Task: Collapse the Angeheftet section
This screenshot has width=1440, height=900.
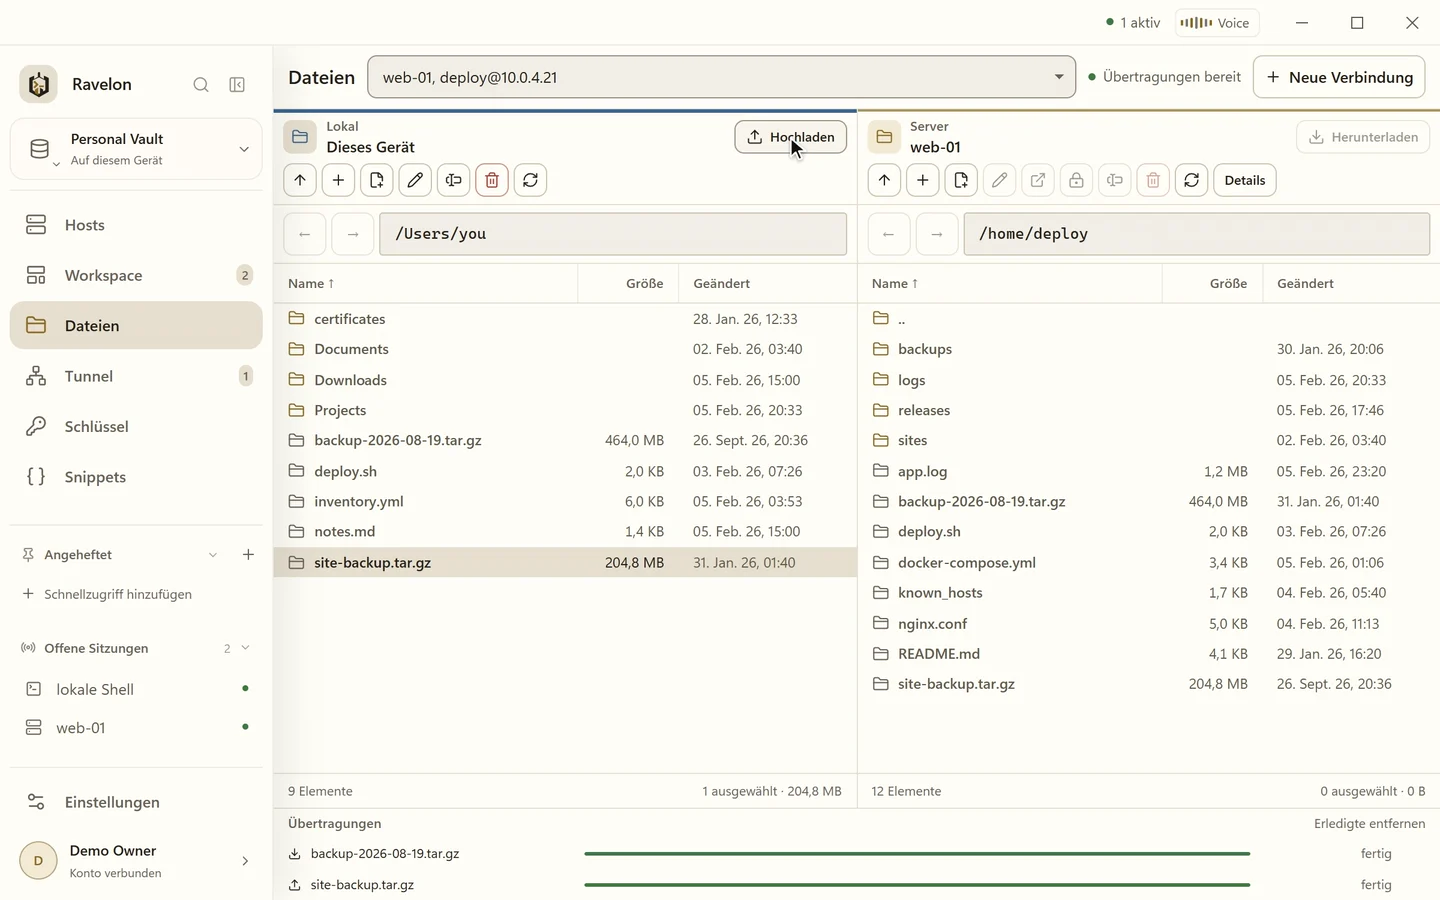Action: pyautogui.click(x=213, y=555)
